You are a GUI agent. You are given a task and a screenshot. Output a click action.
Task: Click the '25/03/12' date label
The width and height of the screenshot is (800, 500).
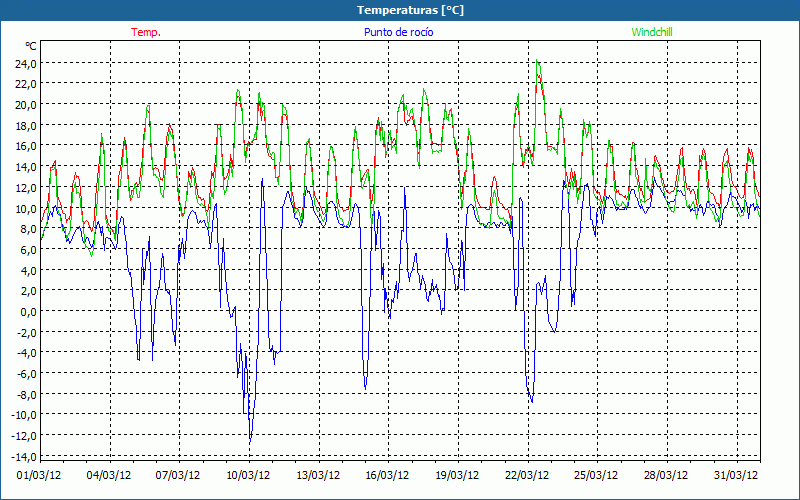tap(596, 475)
